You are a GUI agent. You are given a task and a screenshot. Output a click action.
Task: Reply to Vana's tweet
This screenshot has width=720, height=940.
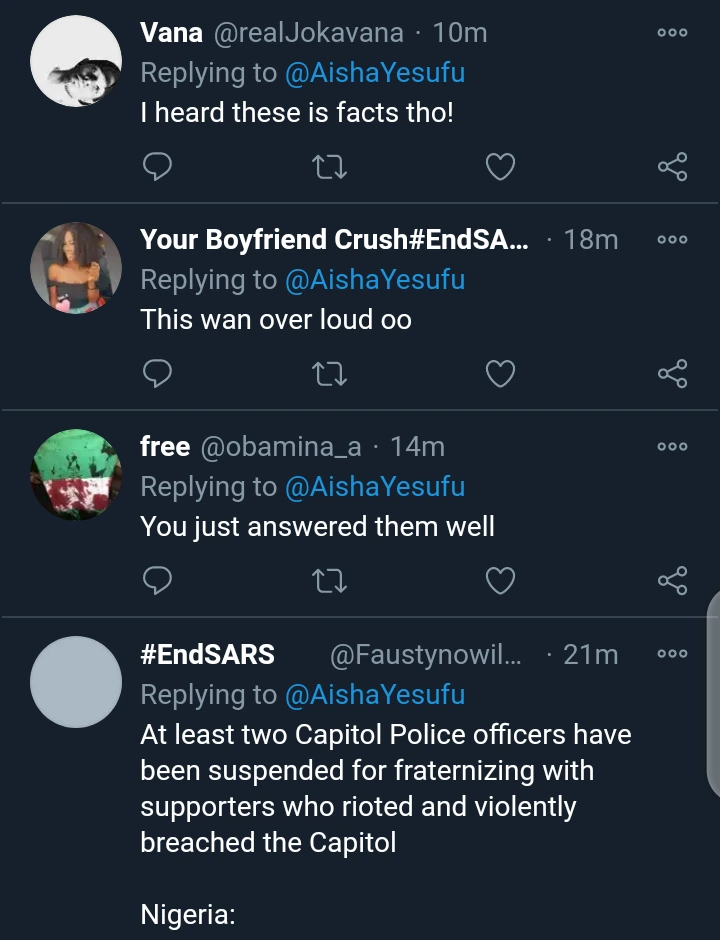(x=158, y=167)
